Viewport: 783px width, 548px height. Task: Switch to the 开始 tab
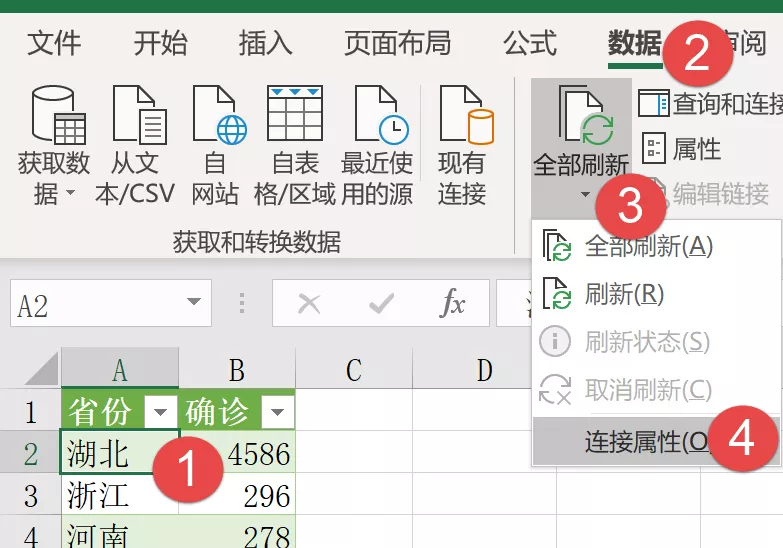click(x=161, y=43)
